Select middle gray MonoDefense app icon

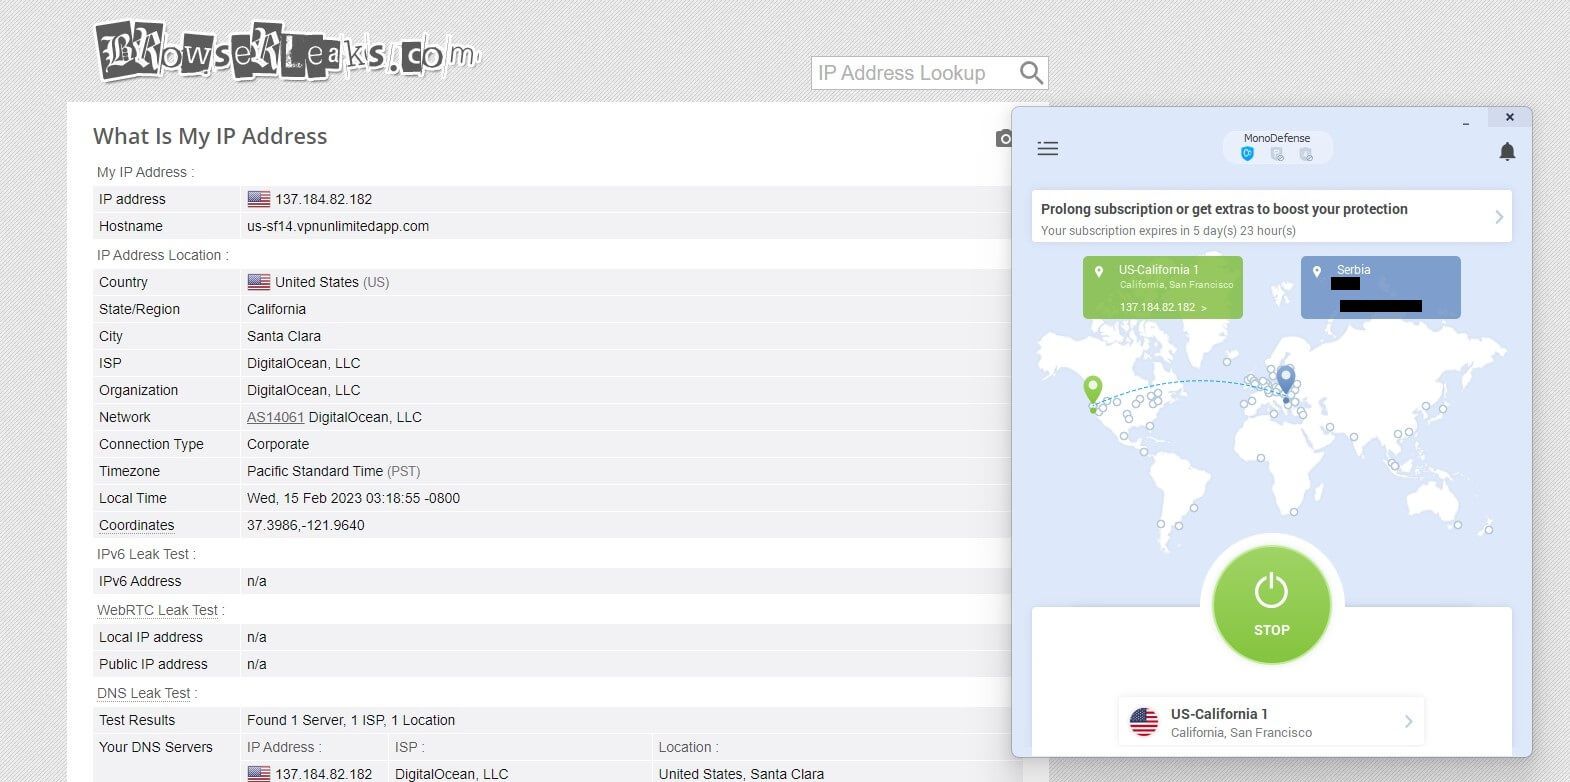[1277, 154]
